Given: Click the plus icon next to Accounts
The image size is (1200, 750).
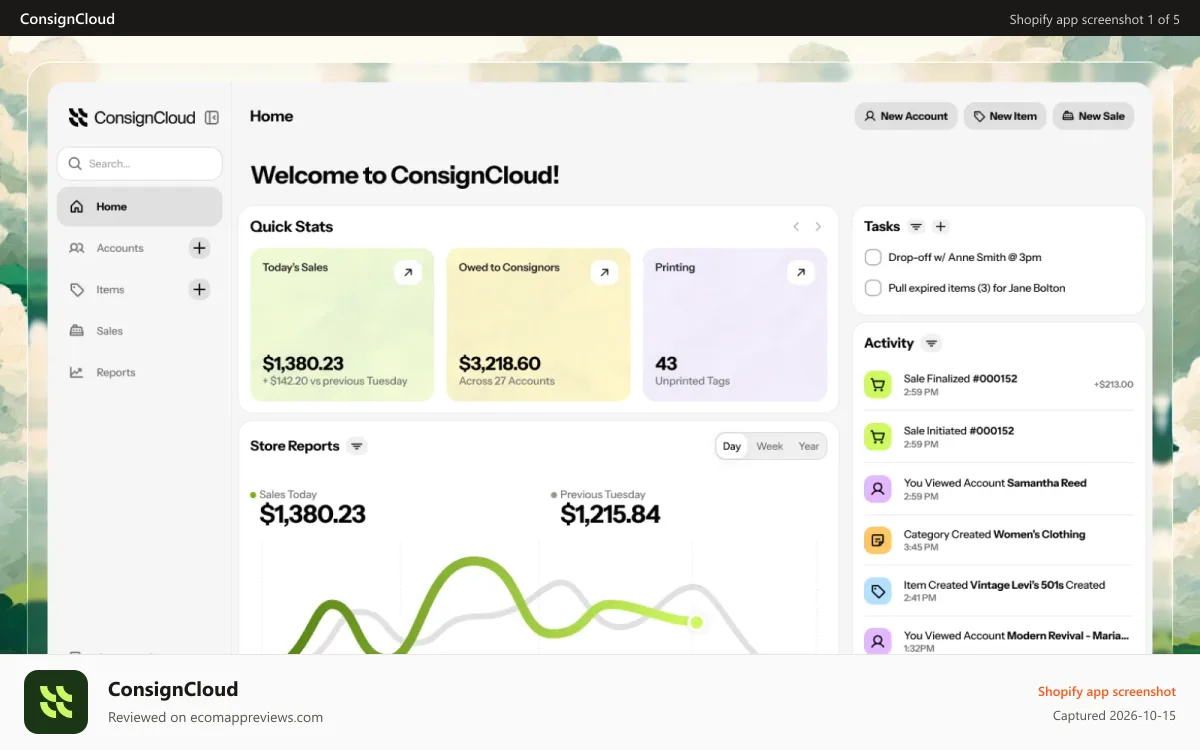Looking at the screenshot, I should [x=199, y=248].
